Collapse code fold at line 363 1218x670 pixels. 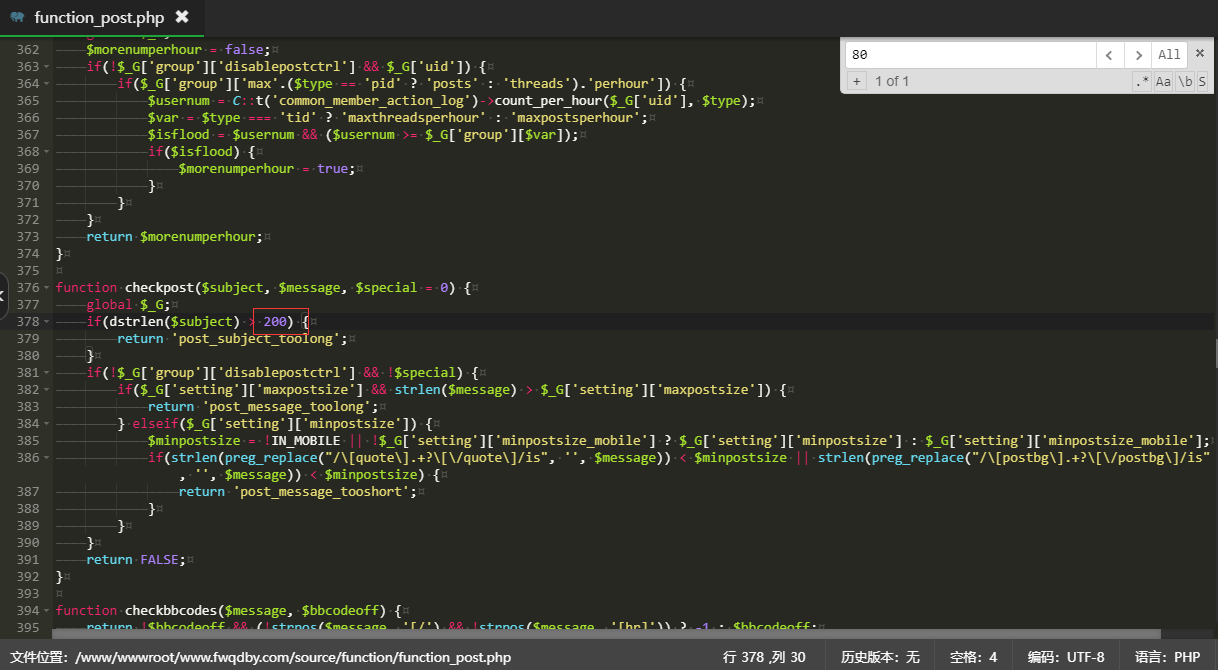click(48, 67)
